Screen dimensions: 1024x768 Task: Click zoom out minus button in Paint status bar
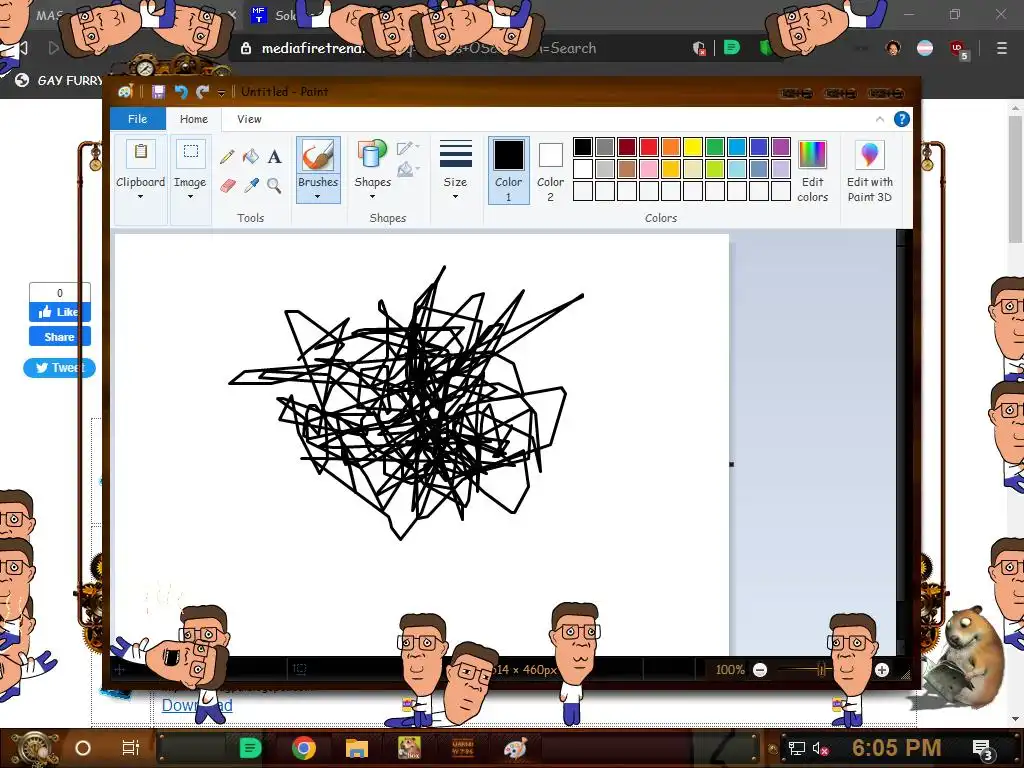pos(760,670)
